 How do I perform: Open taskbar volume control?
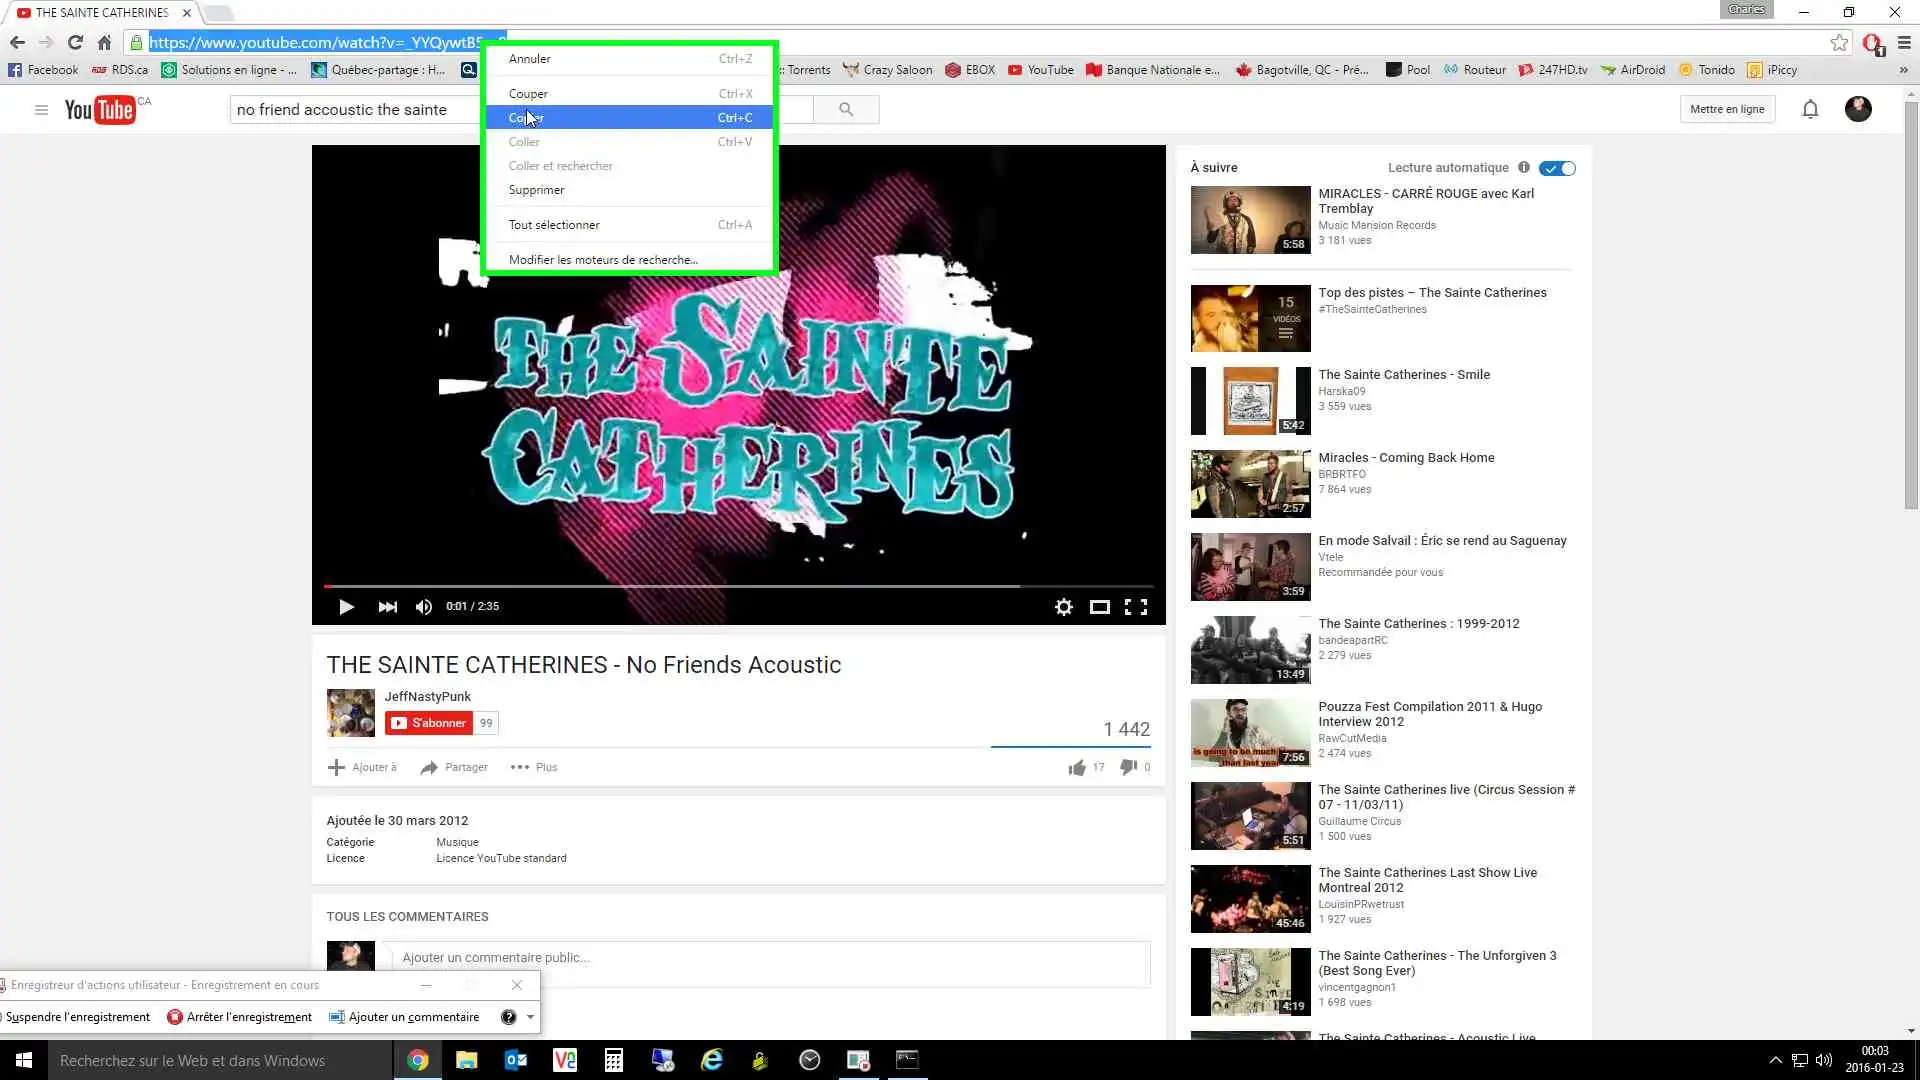[x=1823, y=1060]
